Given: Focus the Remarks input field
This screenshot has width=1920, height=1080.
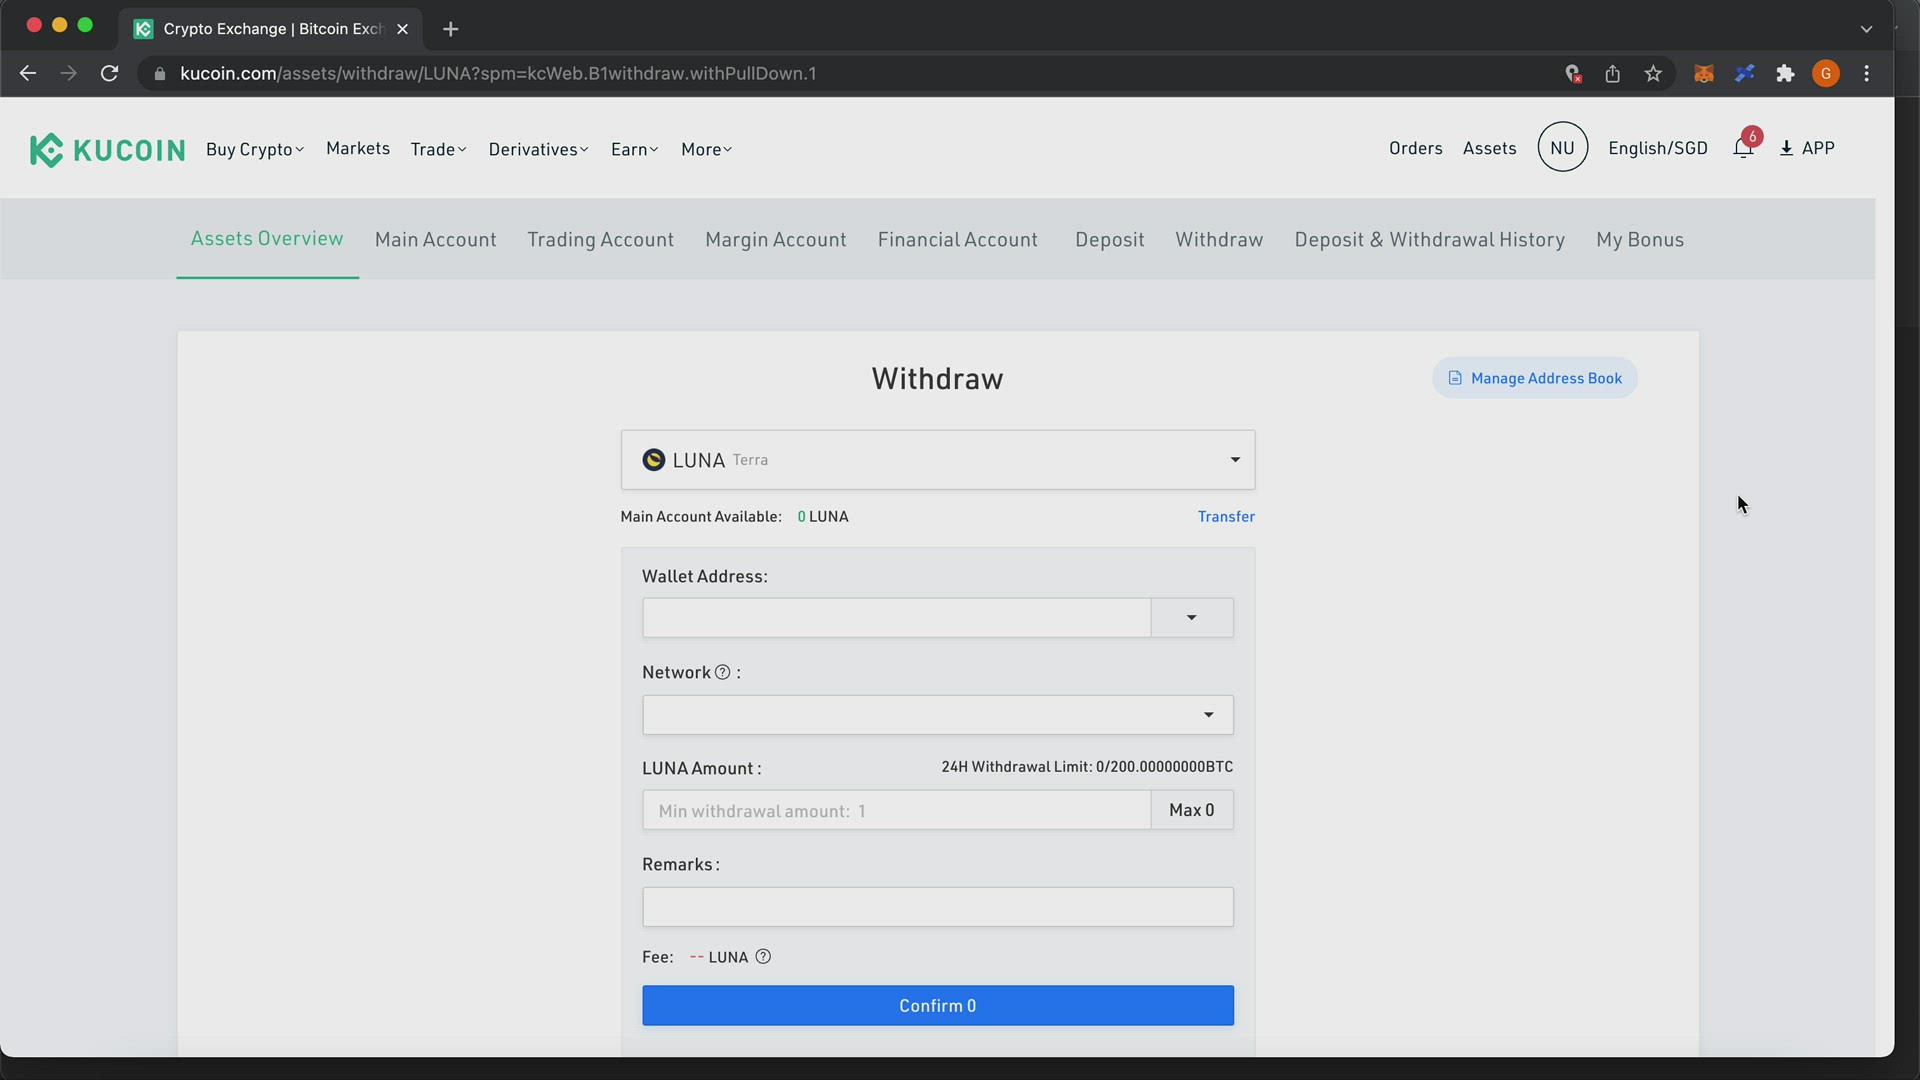Looking at the screenshot, I should pos(938,907).
